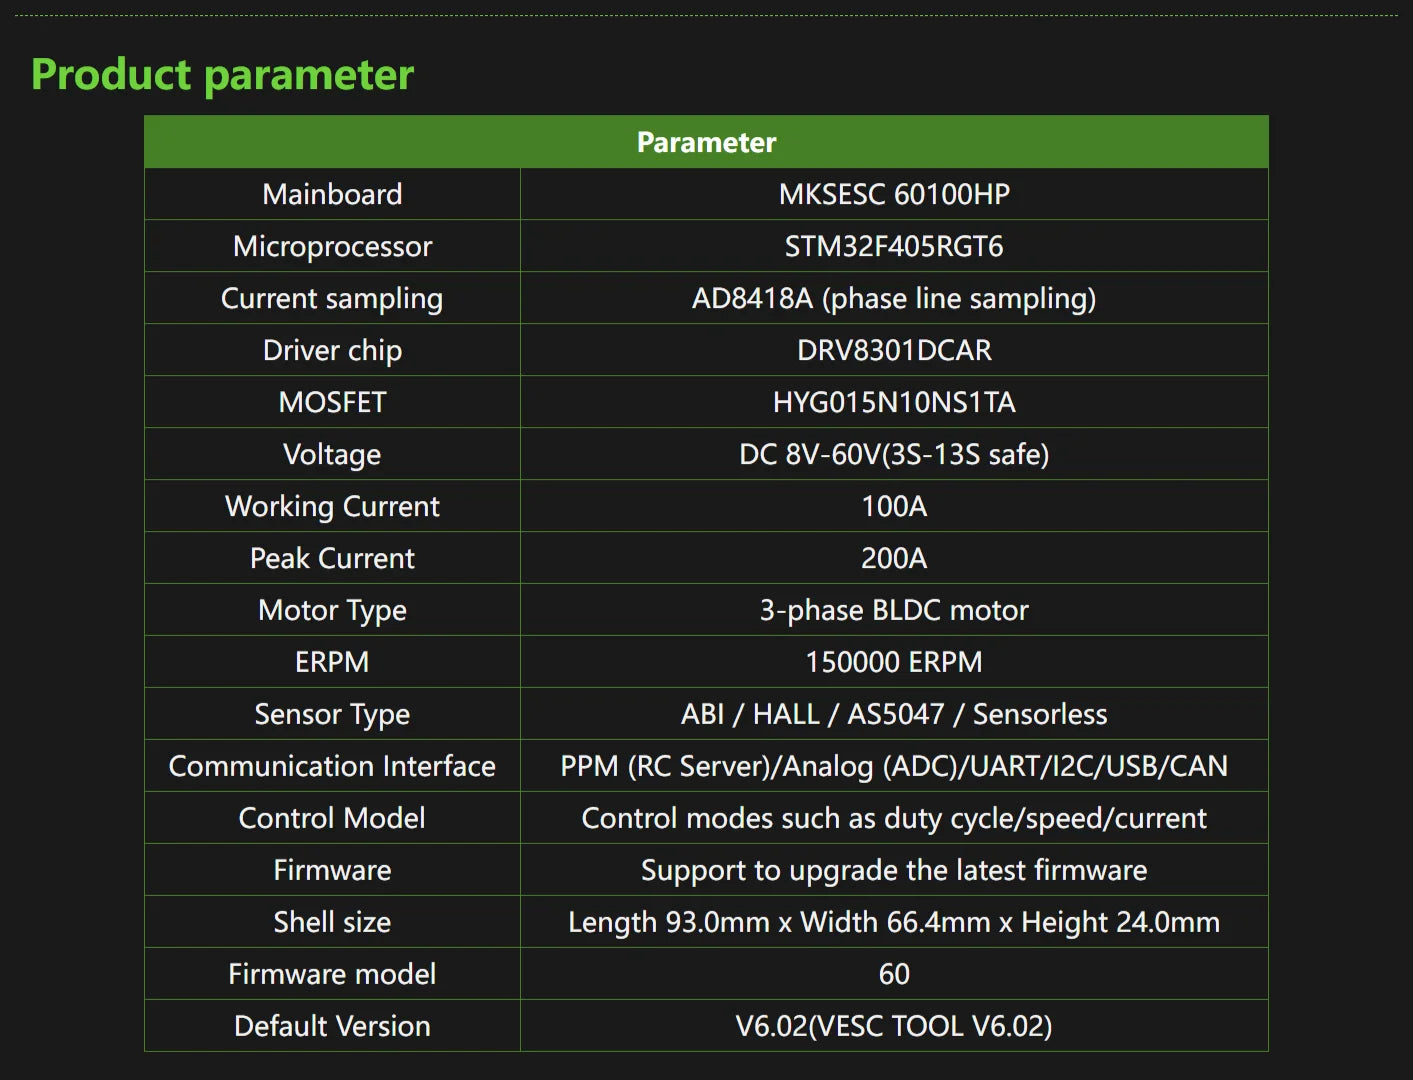
Task: Select the "Shell size" dimensions value
Action: point(894,922)
